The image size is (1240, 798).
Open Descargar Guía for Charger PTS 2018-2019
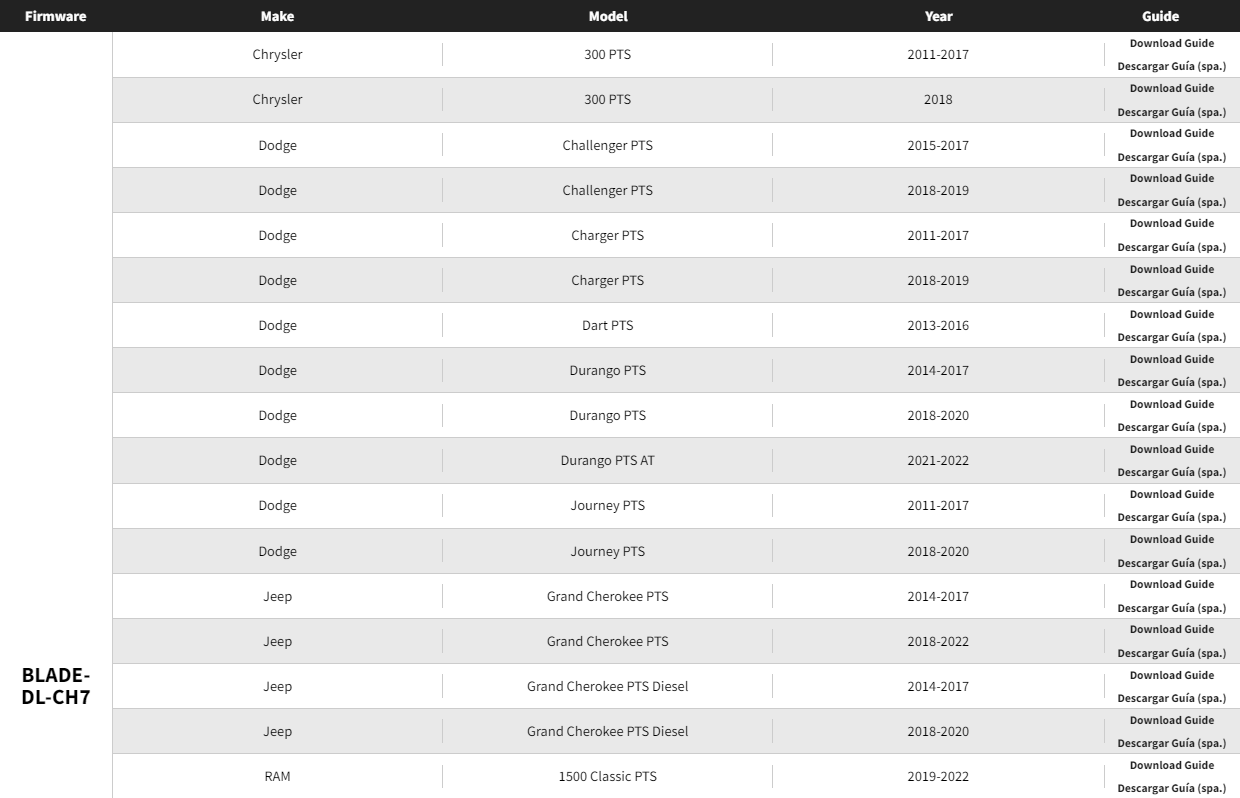pyautogui.click(x=1171, y=292)
